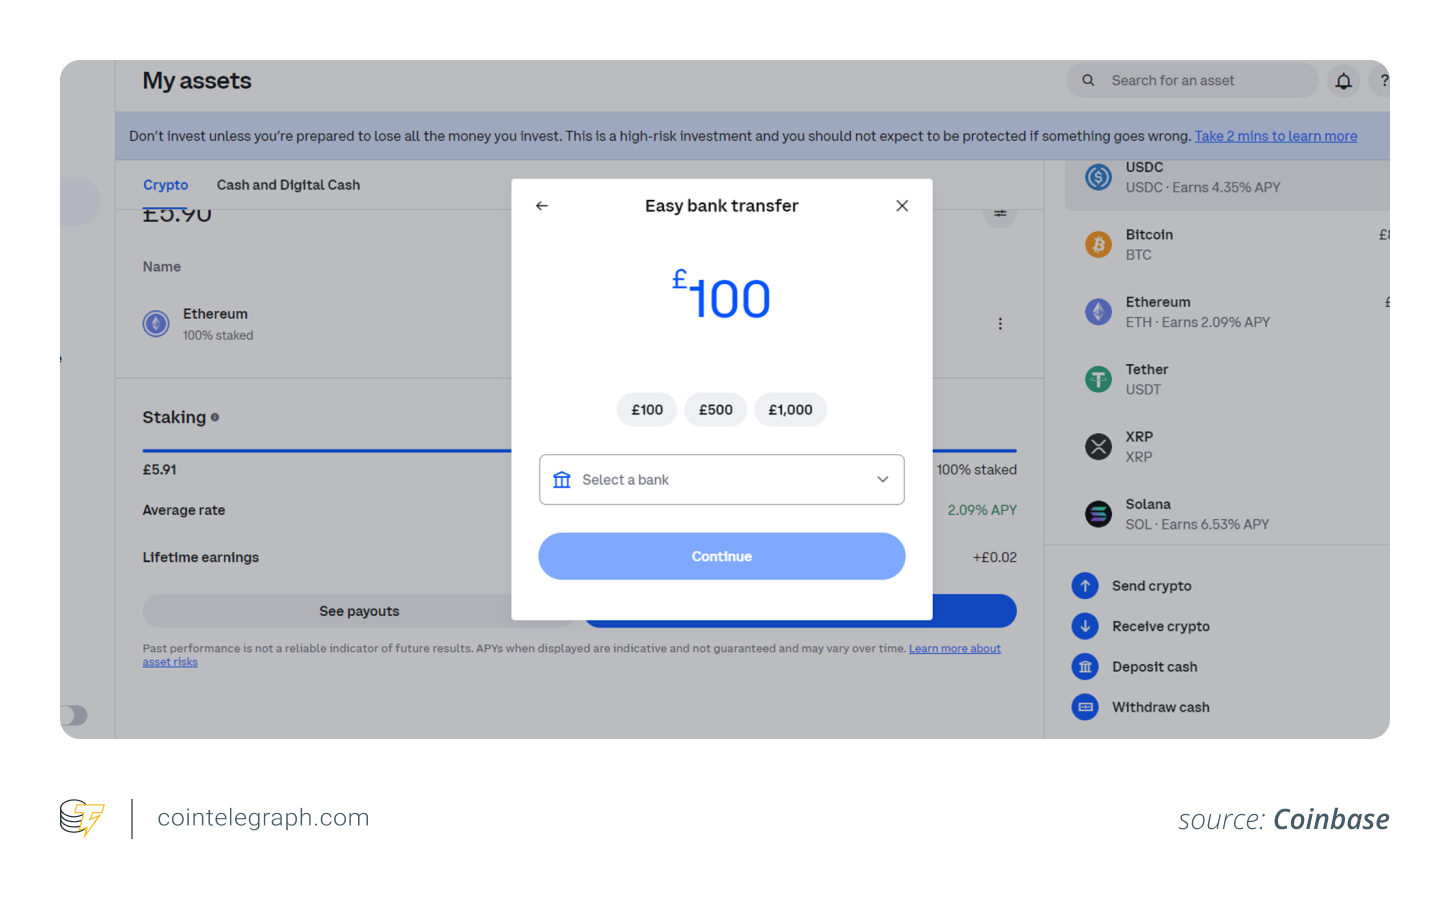This screenshot has height=899, width=1450.
Task: Select the Bitcoin BTC asset icon
Action: (1098, 244)
